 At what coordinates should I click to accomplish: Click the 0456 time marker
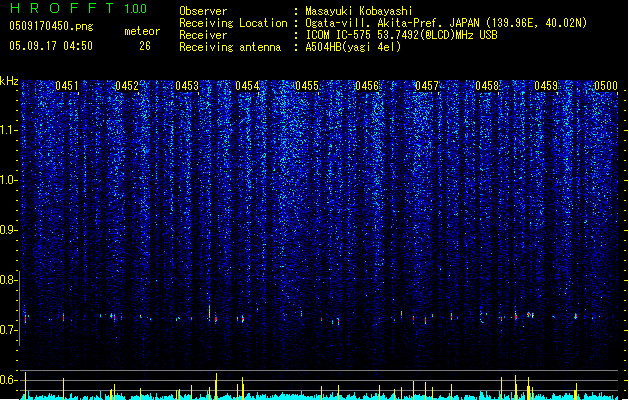pos(367,86)
